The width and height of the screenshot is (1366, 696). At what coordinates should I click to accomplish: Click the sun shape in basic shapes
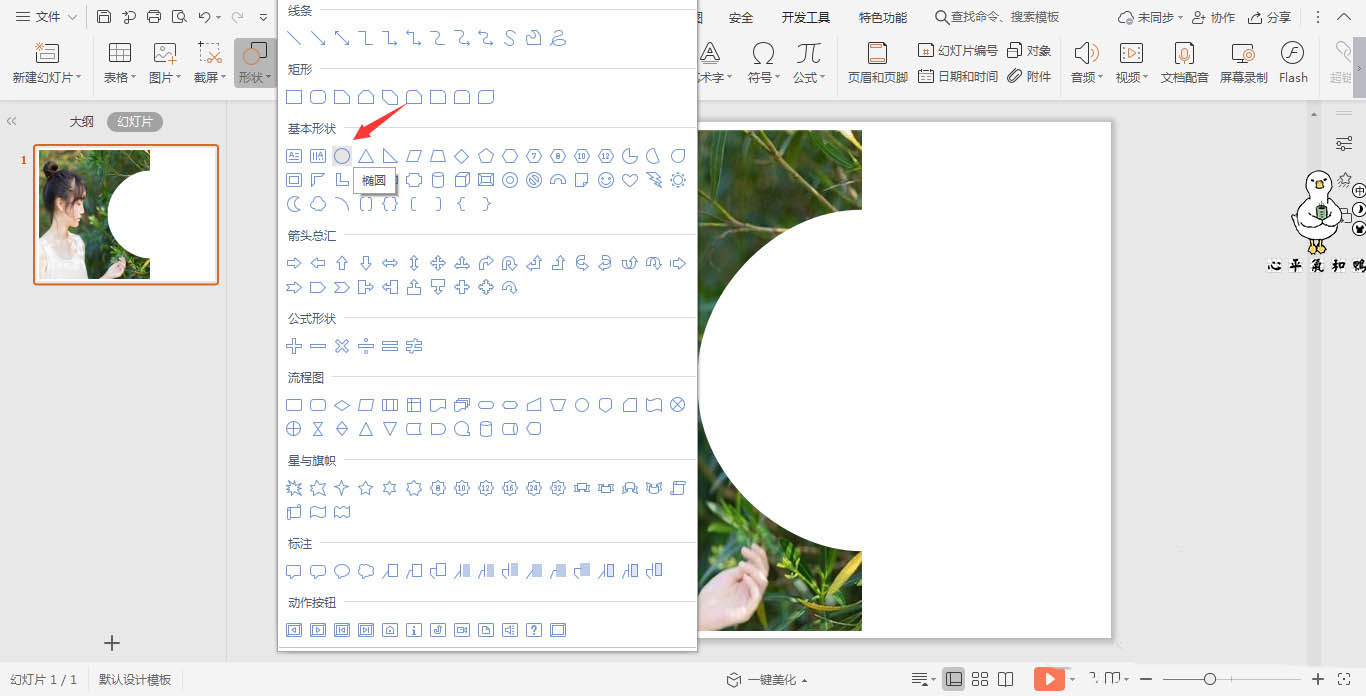tap(678, 180)
